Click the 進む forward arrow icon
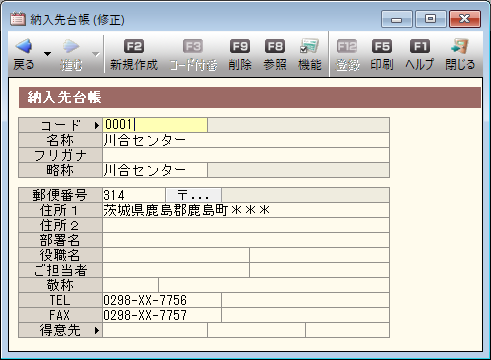 71,46
